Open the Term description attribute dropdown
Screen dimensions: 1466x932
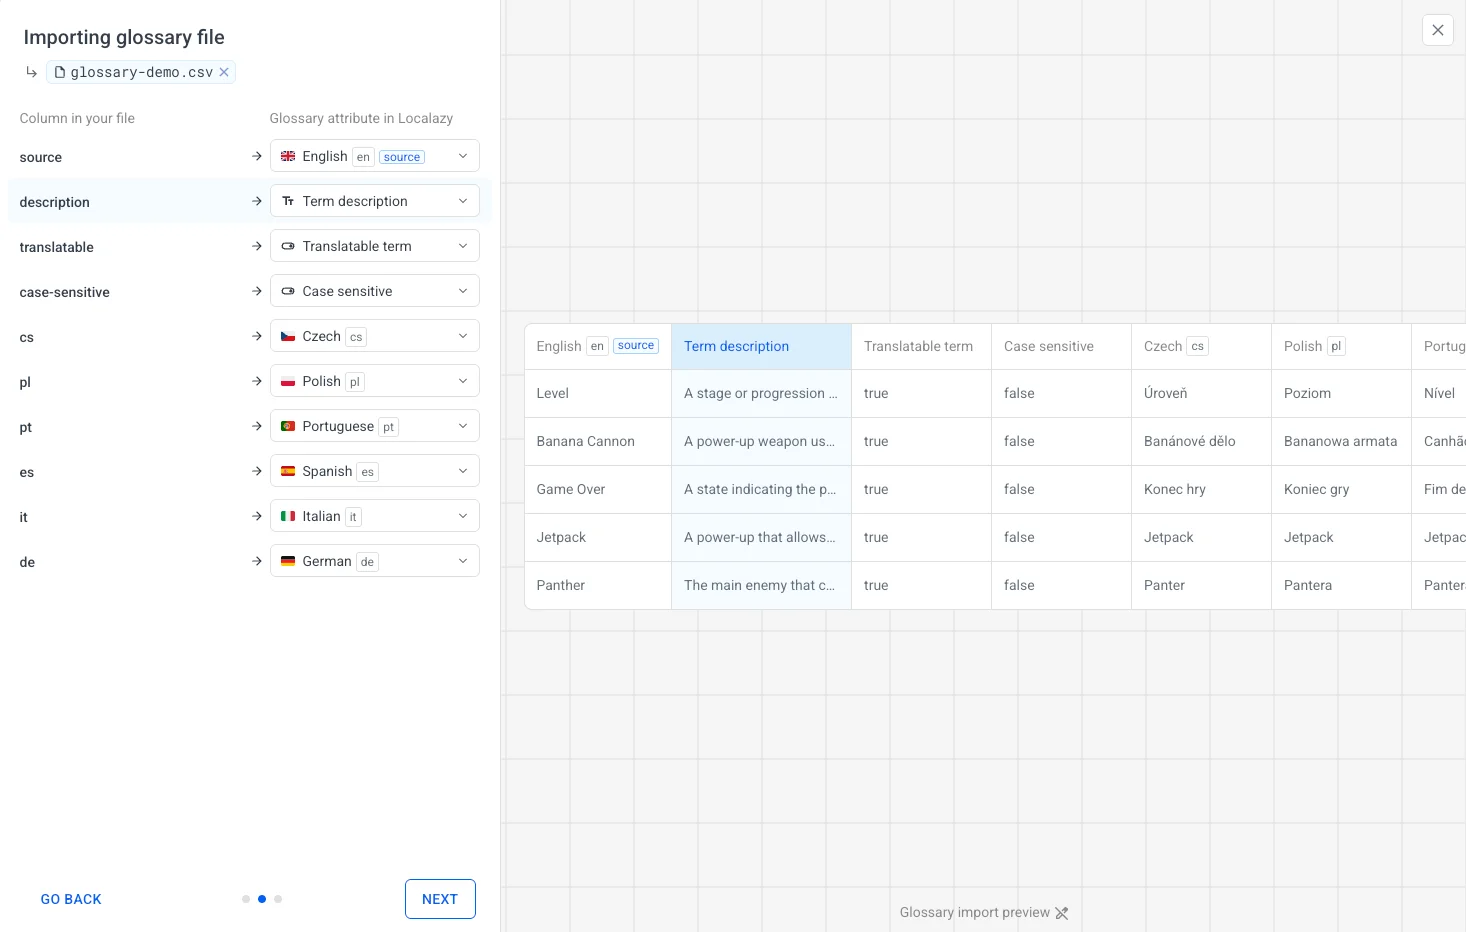click(x=375, y=201)
